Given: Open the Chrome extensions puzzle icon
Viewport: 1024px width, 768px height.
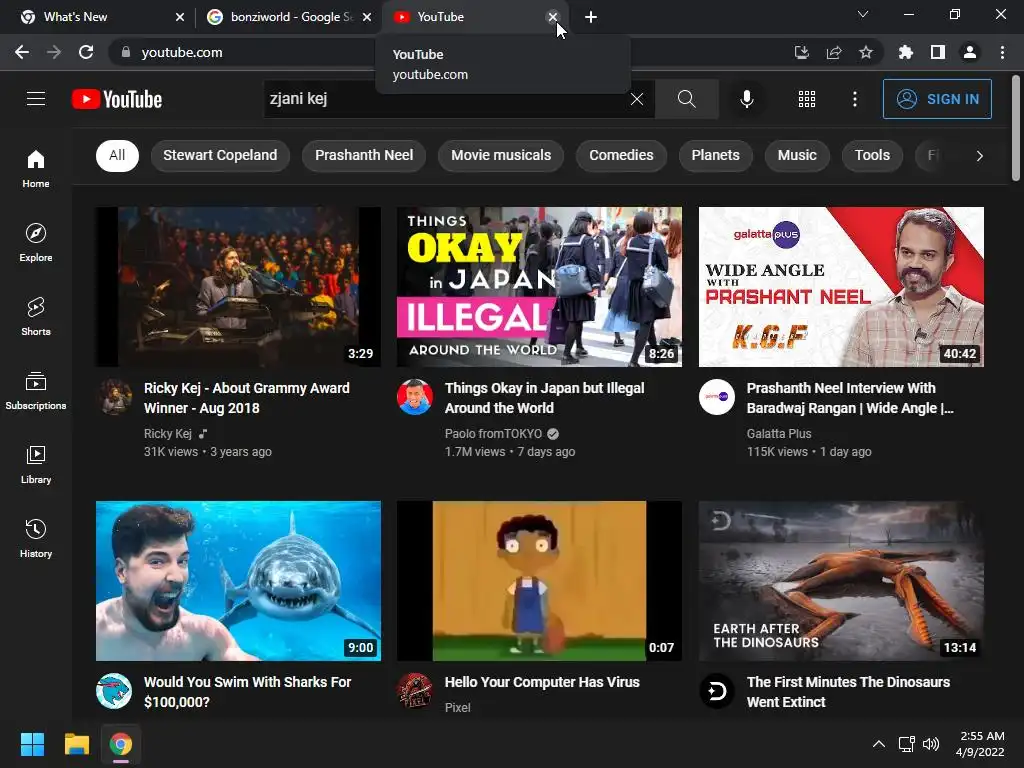Looking at the screenshot, I should coord(906,52).
